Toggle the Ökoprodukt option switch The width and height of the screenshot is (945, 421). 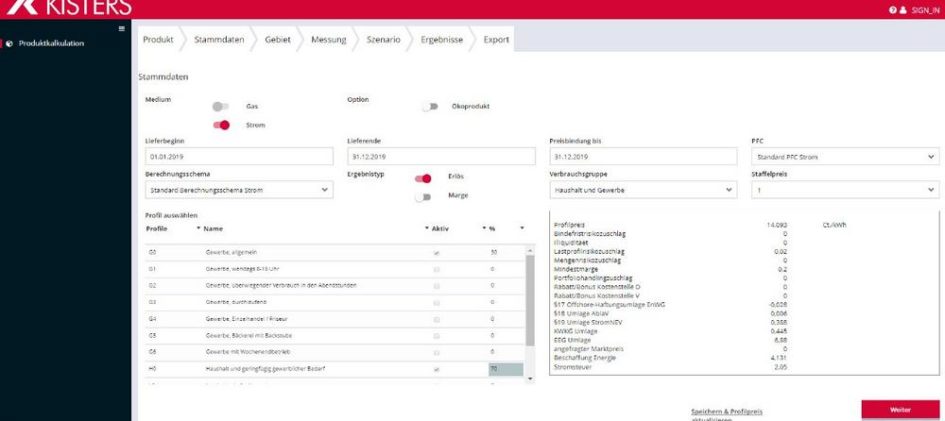point(430,107)
